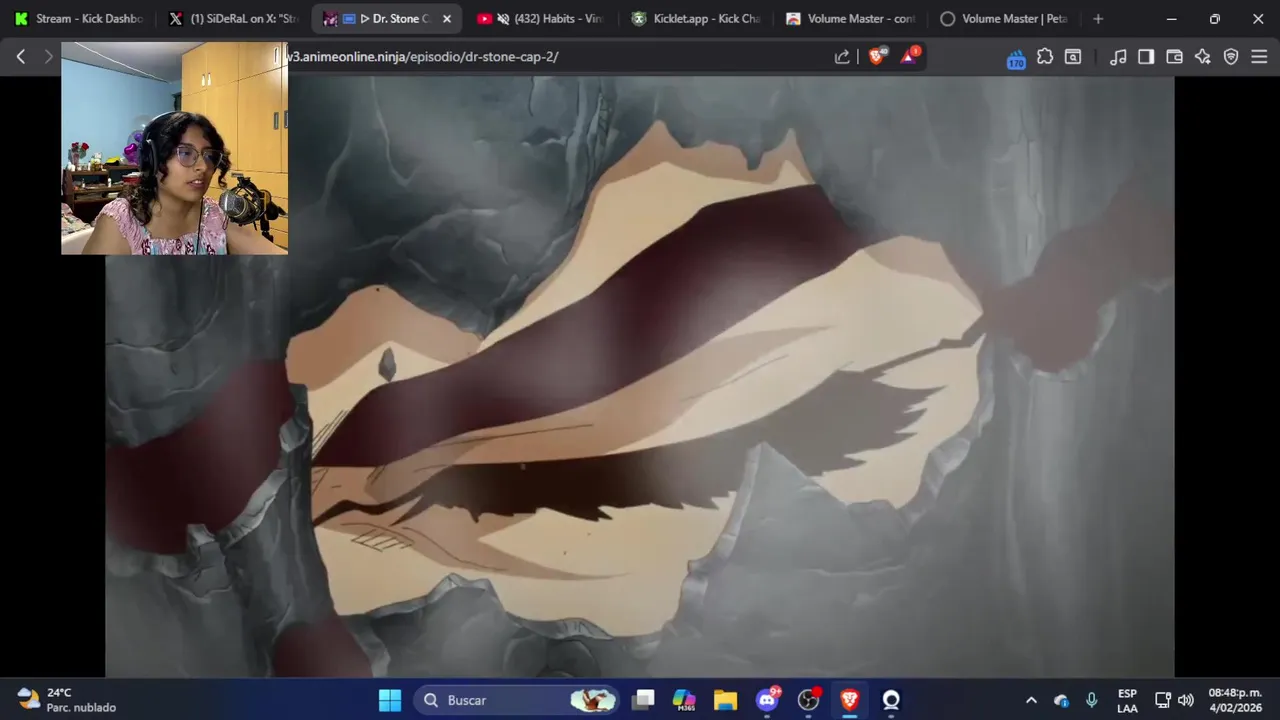Open the Extensions puzzle piece menu
Screen dimensions: 1280x720
coord(1045,57)
